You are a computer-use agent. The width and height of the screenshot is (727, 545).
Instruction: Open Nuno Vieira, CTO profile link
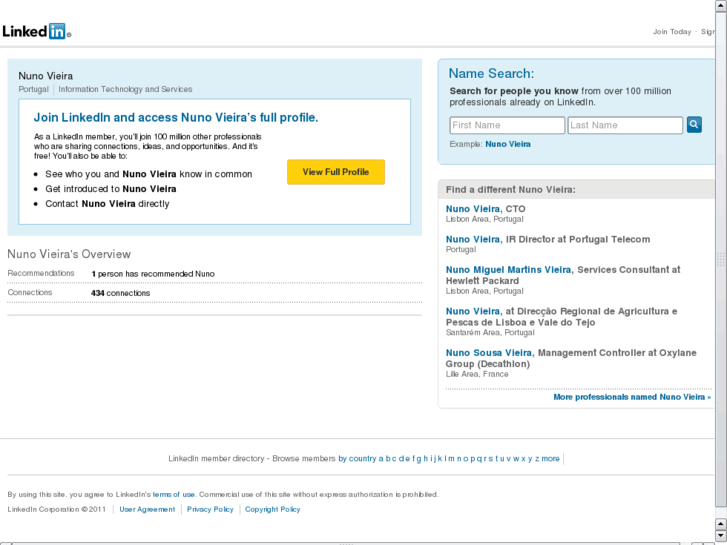472,209
